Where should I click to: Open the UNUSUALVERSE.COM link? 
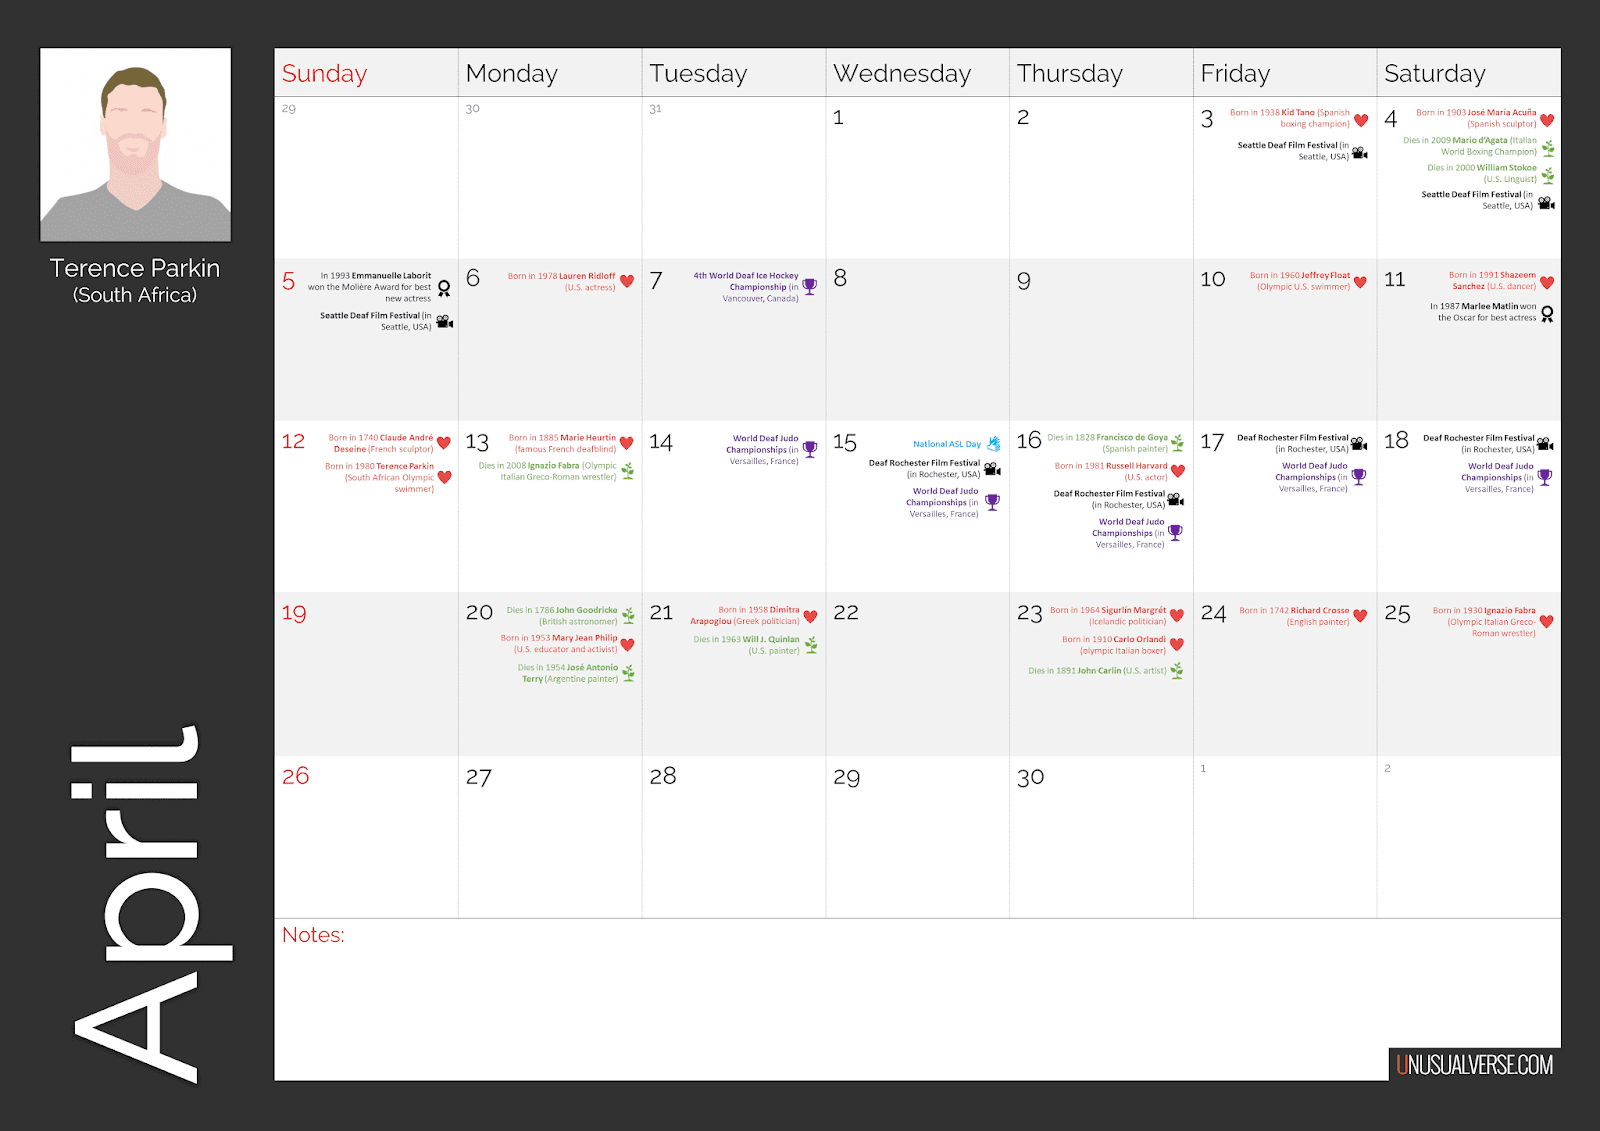tap(1473, 1065)
